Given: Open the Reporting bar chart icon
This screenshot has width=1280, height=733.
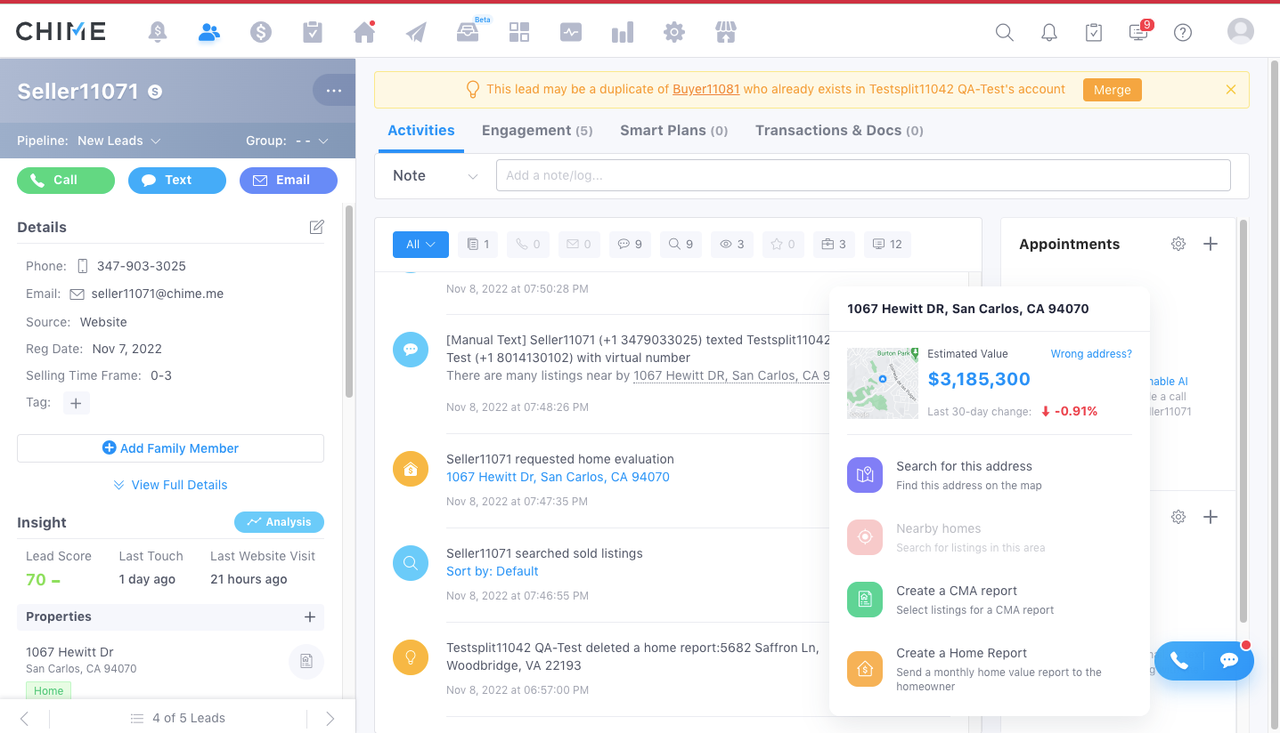Looking at the screenshot, I should coord(622,32).
